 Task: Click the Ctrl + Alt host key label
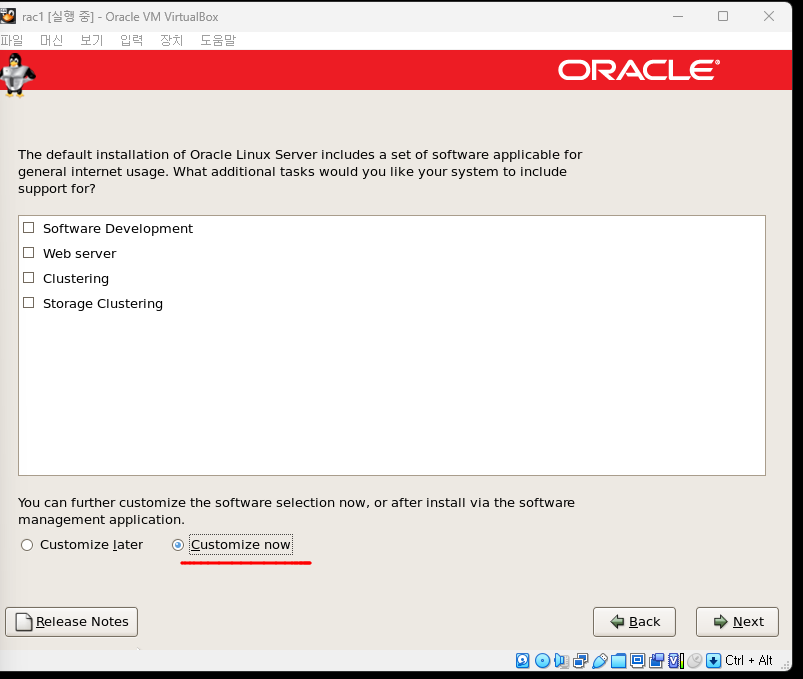[x=749, y=661]
